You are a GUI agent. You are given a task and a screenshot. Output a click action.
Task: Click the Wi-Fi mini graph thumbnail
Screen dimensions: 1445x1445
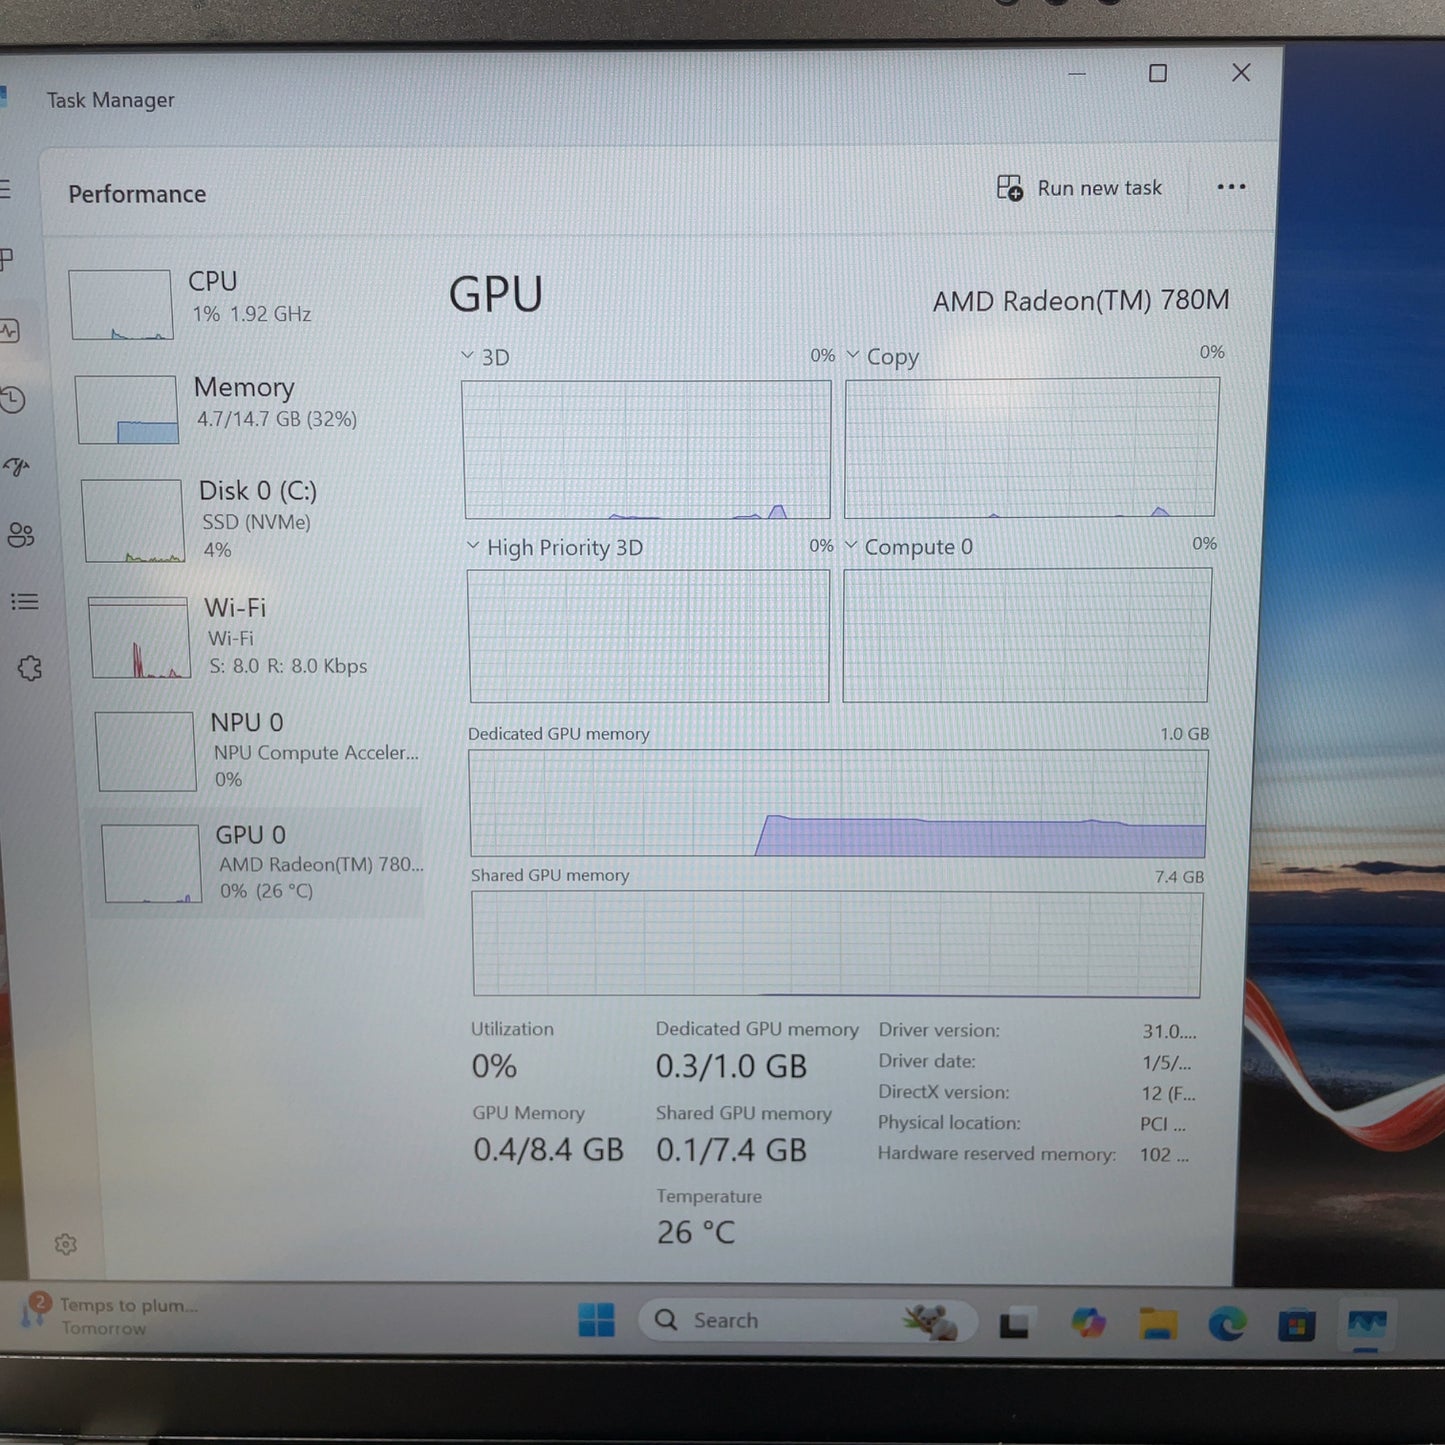click(x=139, y=638)
